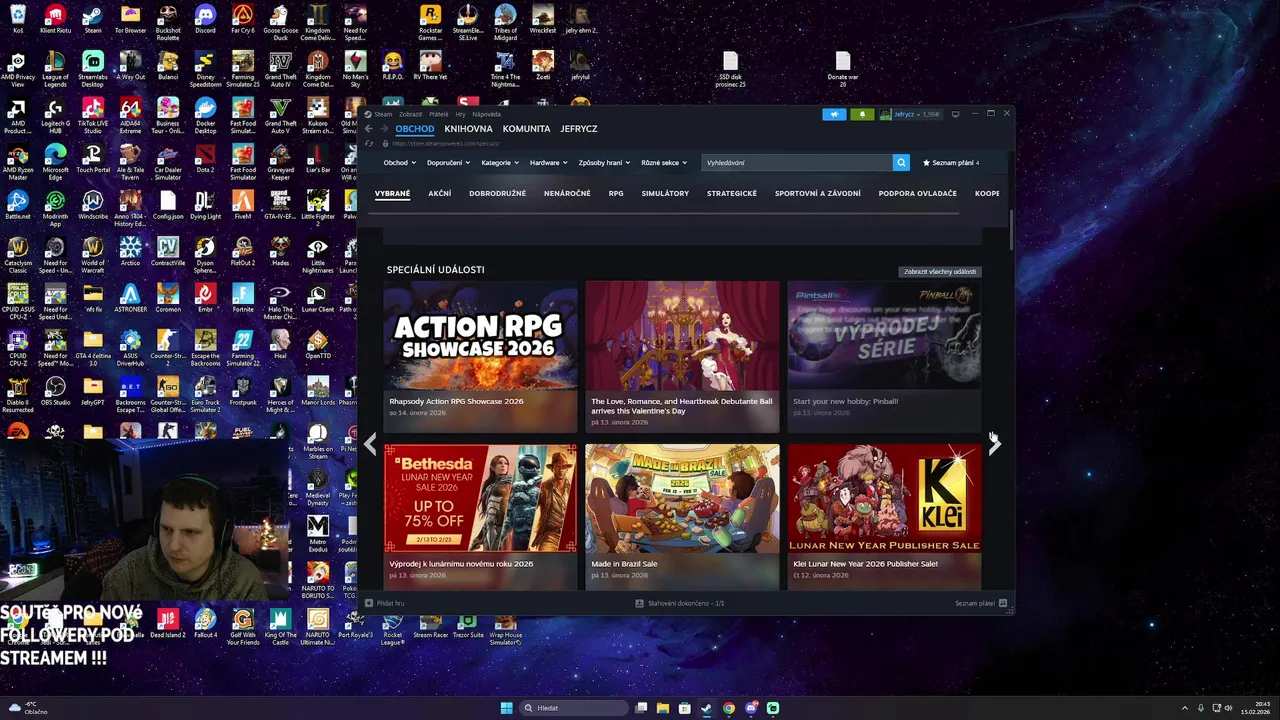1280x720 pixels.
Task: Click the Steam forward navigation arrow
Action: pos(384,129)
